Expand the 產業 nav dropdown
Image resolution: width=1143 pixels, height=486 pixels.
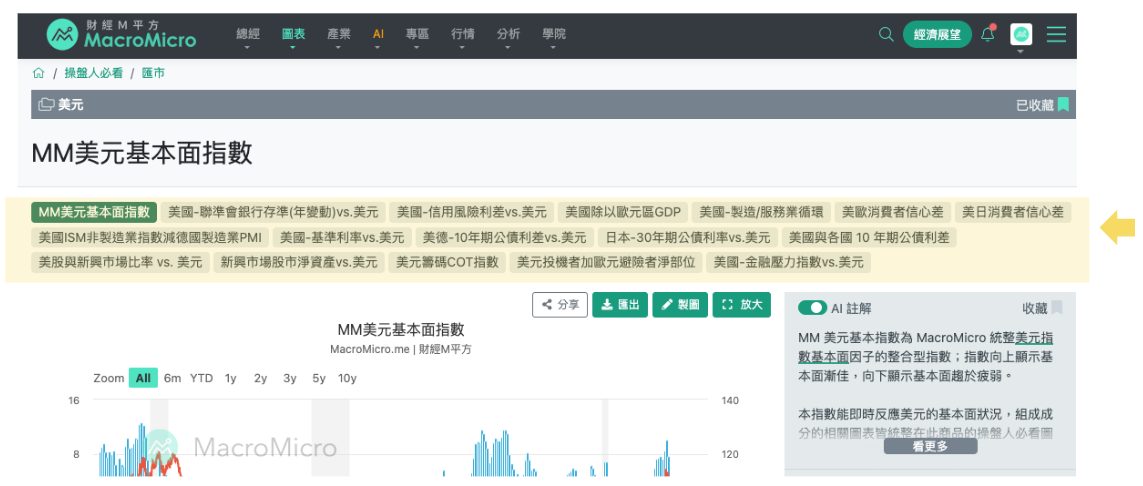[338, 34]
